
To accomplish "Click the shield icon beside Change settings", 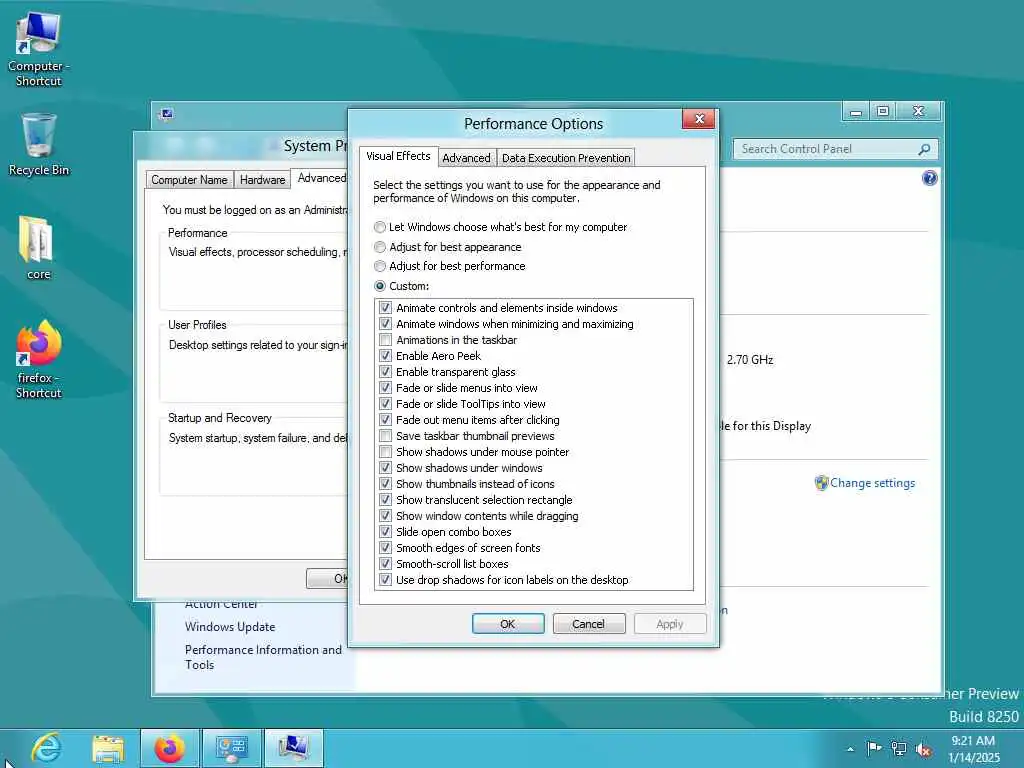I will coord(821,483).
